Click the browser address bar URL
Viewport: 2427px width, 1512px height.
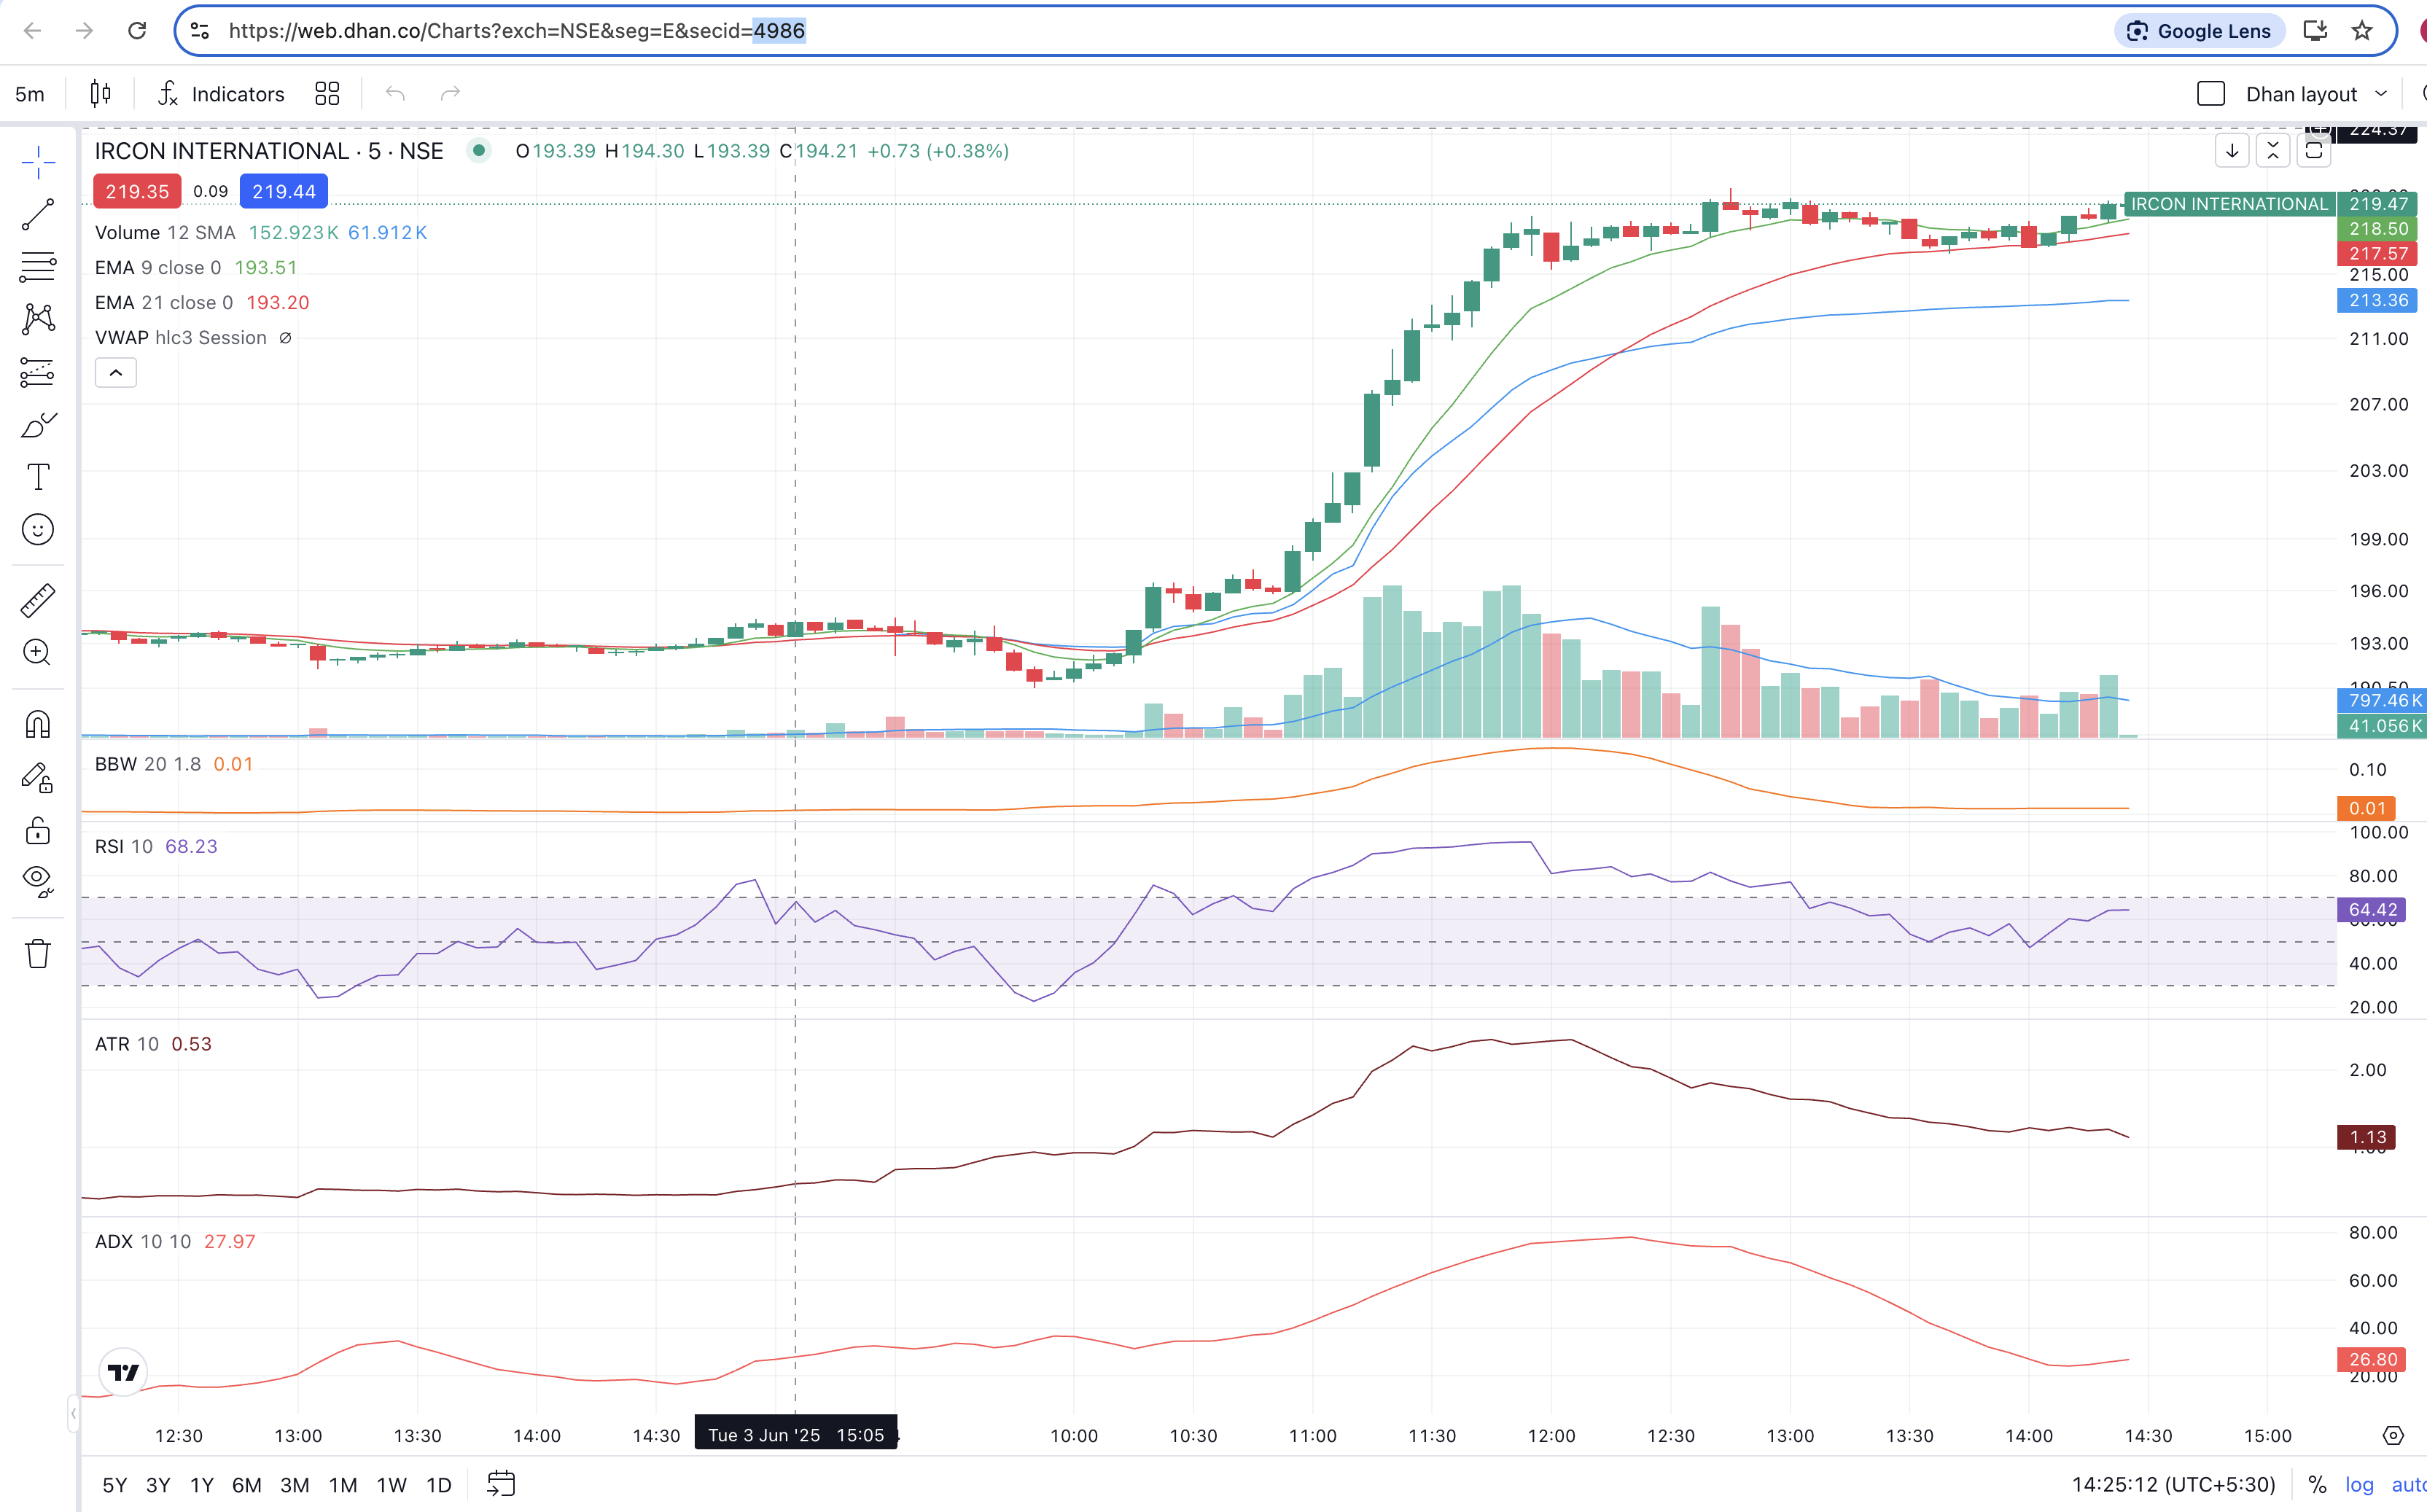coord(517,31)
